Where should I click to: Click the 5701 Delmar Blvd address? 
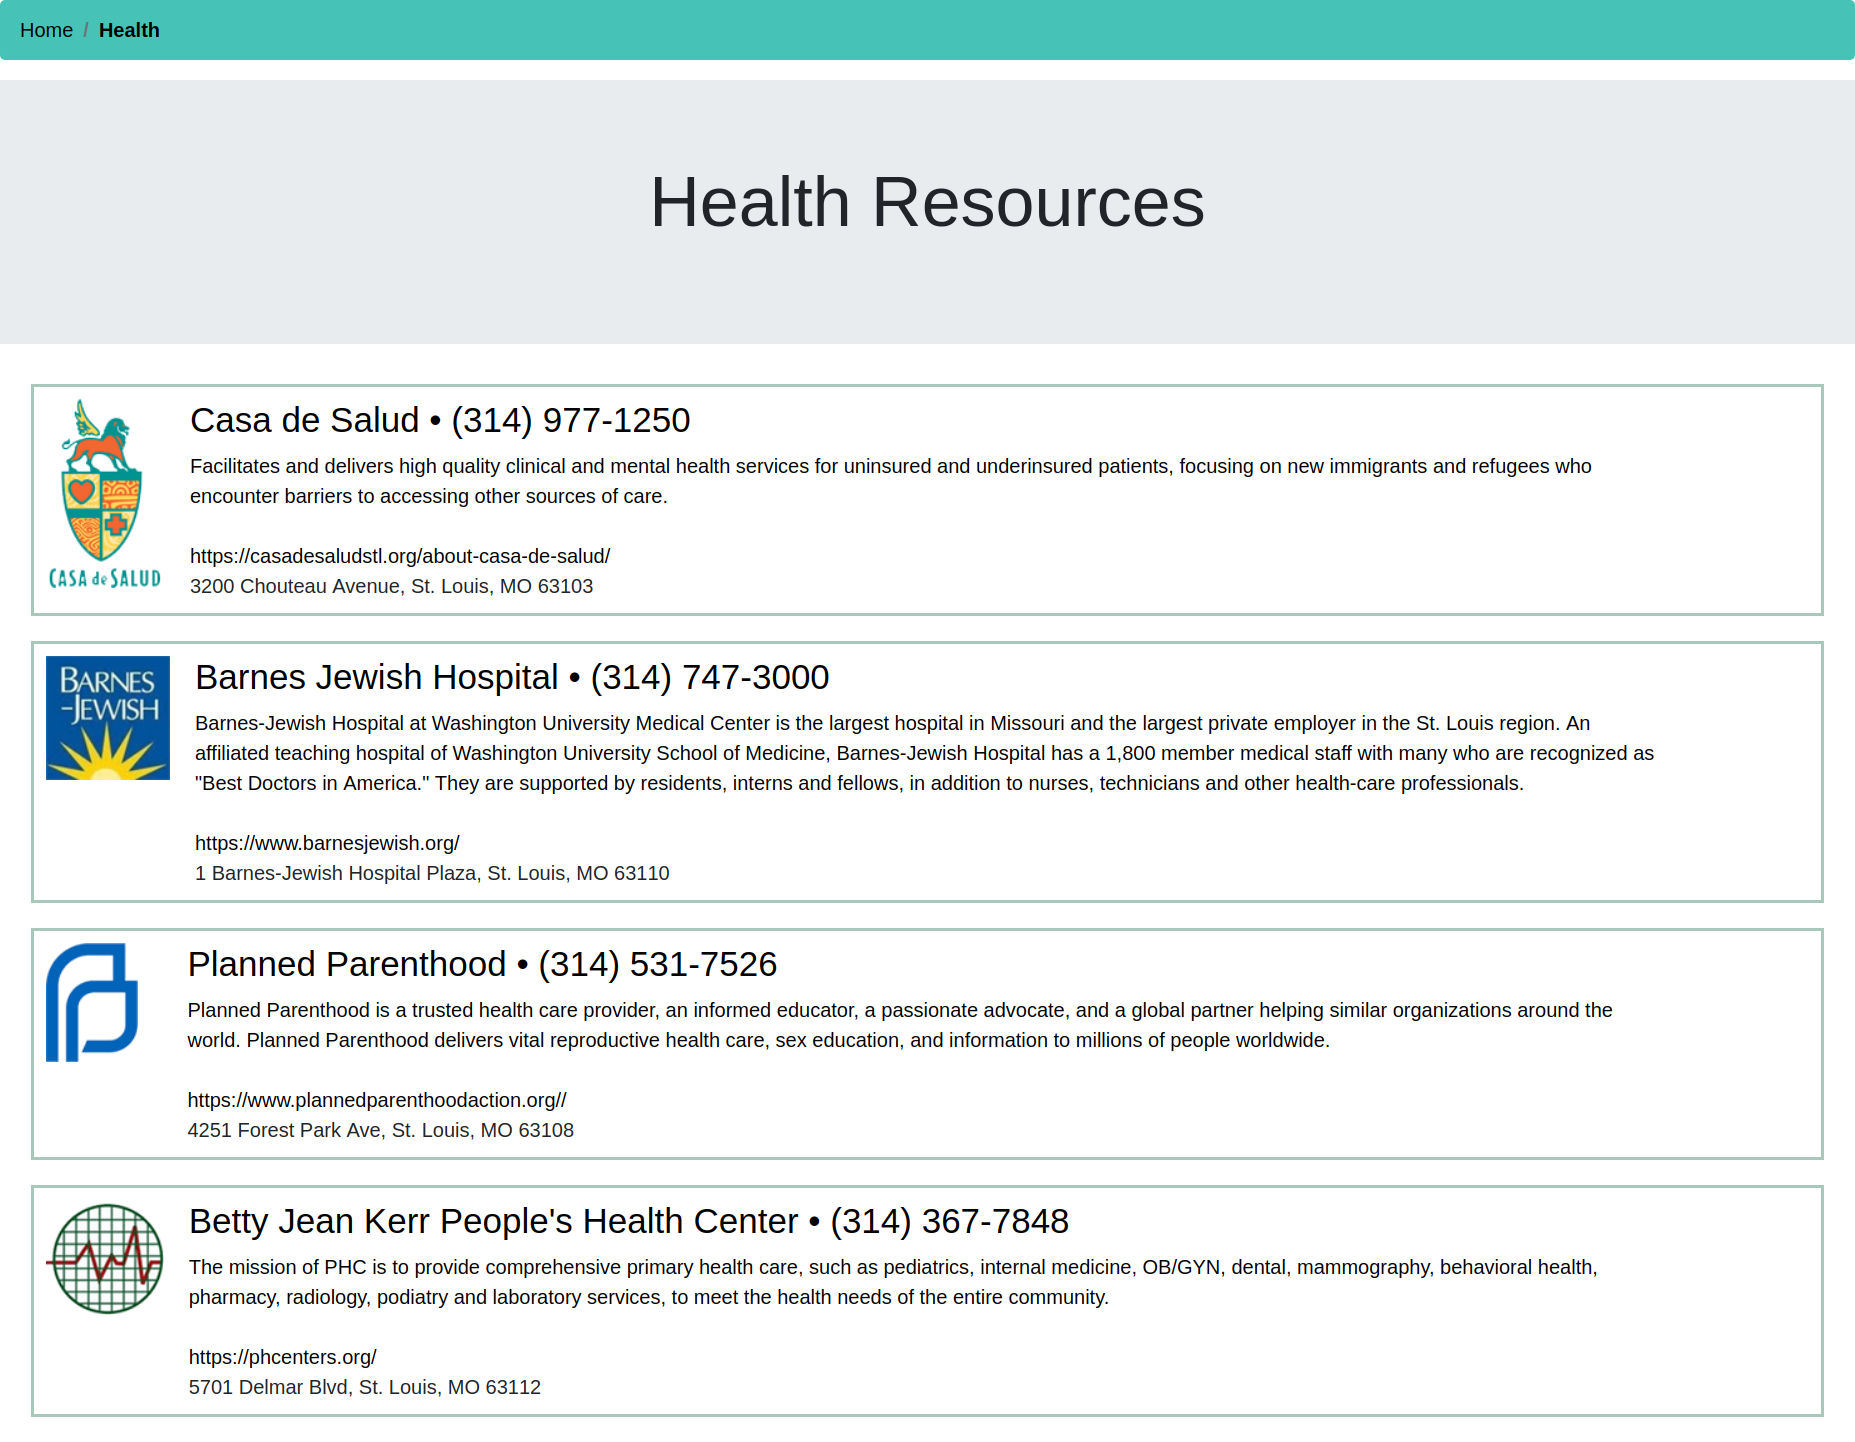click(x=365, y=1387)
